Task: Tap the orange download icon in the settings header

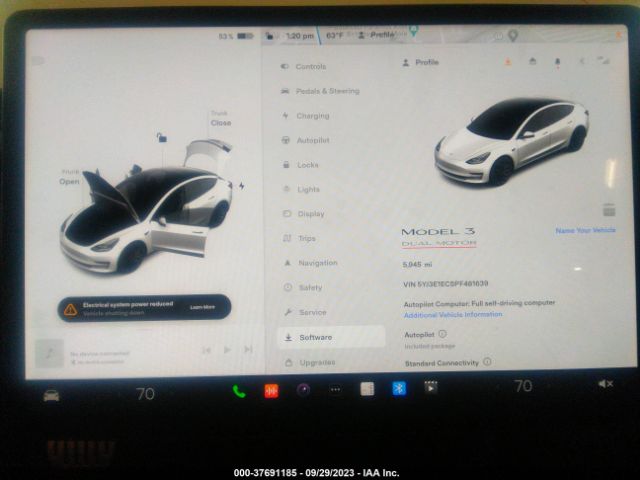Action: (x=508, y=62)
